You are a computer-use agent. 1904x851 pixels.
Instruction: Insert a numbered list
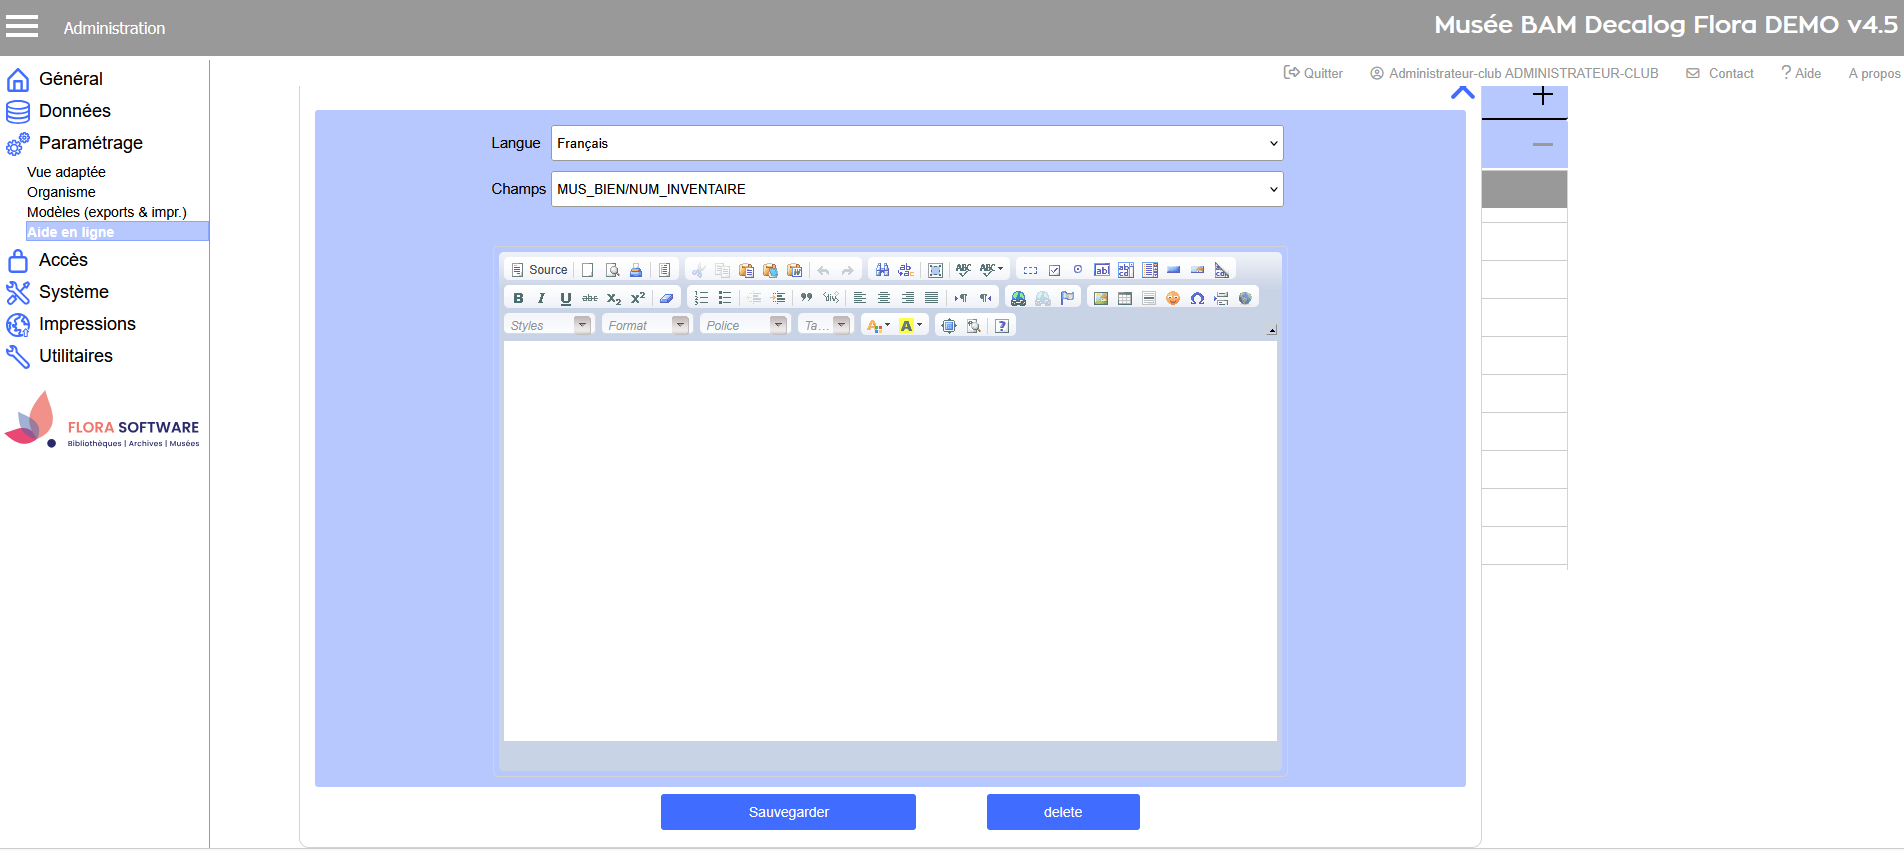pyautogui.click(x=701, y=298)
